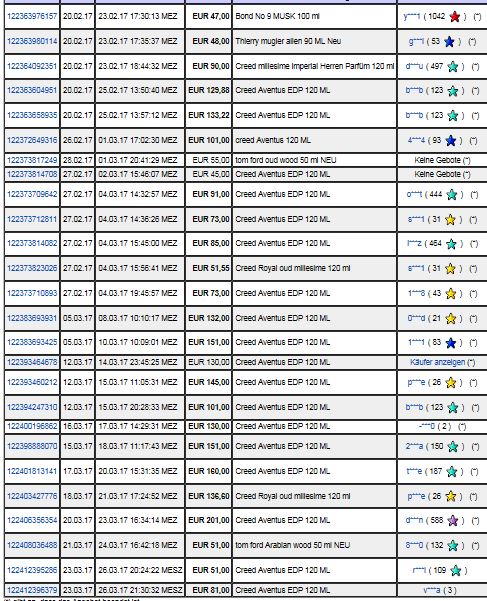
Task: Select the 'EUR 160,00' price cell
Action: [209, 471]
